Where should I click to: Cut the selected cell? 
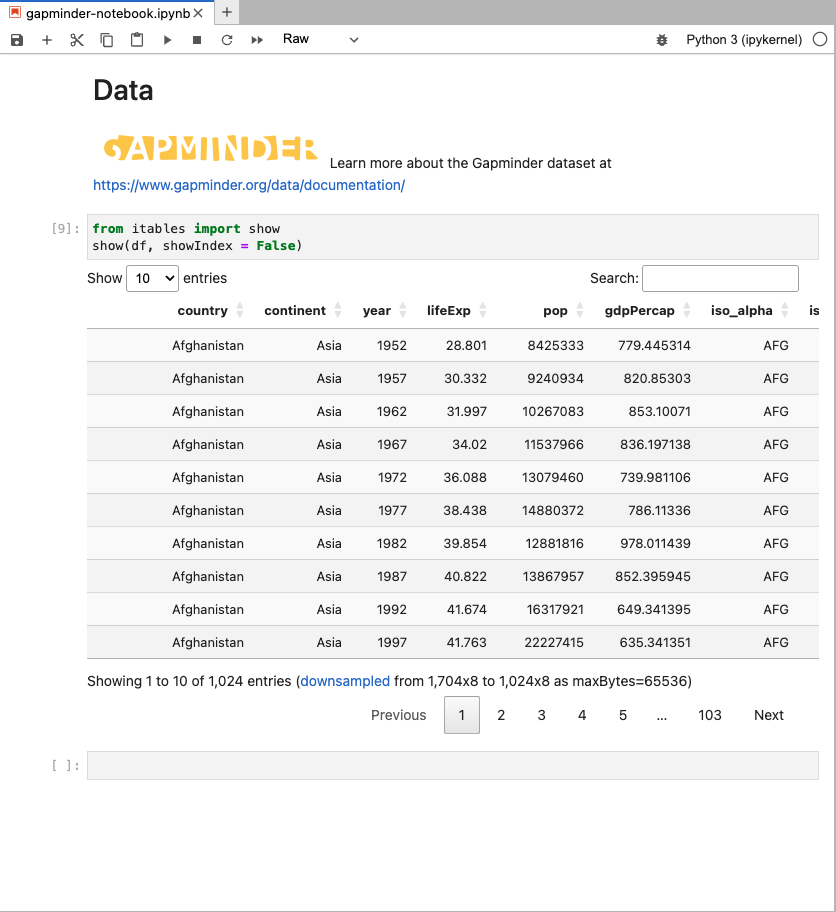tap(76, 40)
